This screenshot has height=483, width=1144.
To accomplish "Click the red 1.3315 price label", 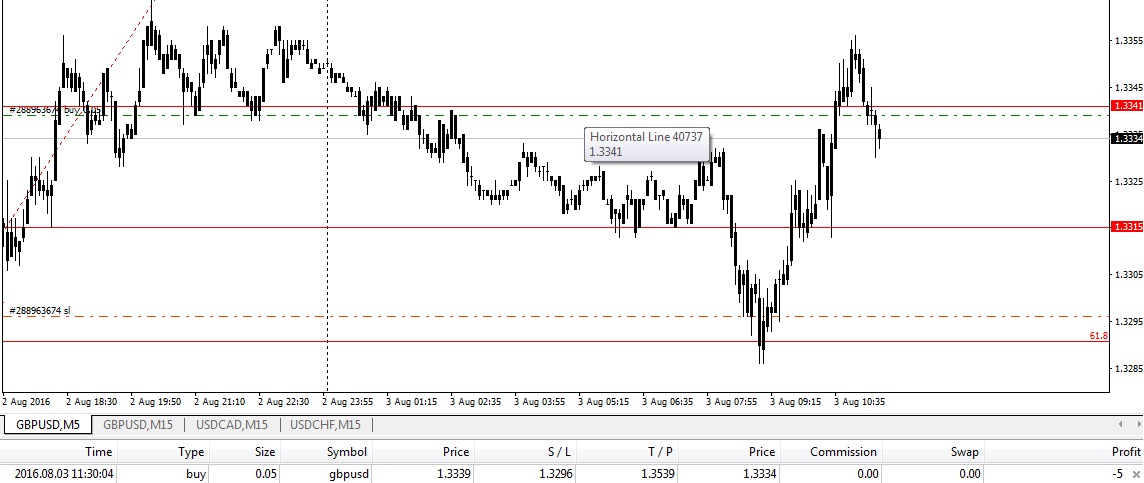I will point(1126,227).
